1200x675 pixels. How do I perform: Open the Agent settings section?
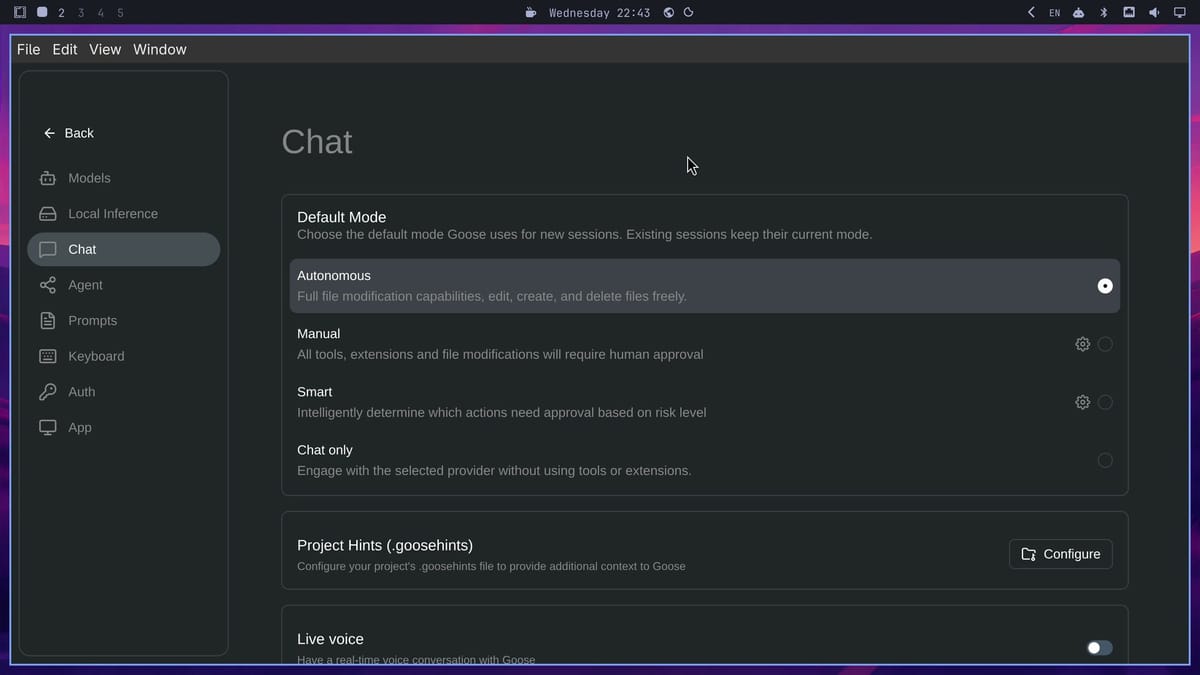pos(124,285)
